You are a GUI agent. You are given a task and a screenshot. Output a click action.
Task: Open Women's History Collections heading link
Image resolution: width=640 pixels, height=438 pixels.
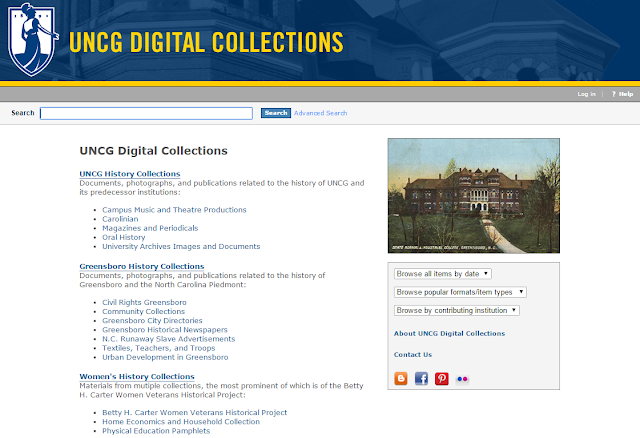point(137,377)
